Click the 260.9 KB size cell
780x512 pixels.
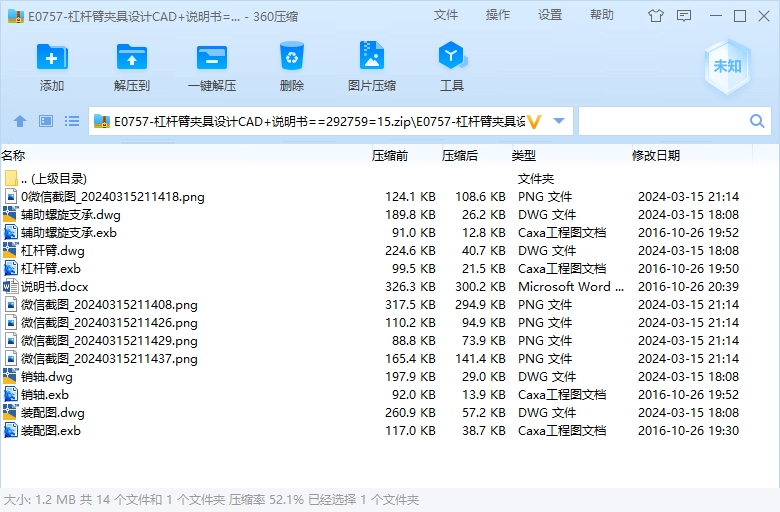410,412
